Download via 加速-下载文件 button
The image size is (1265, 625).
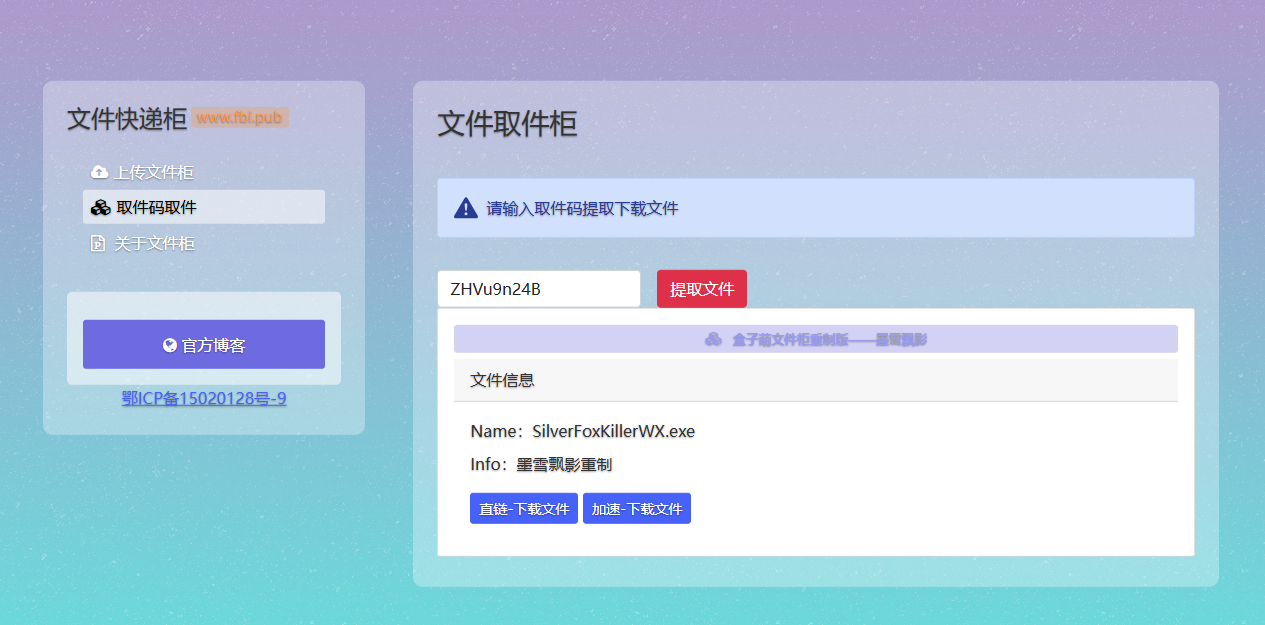click(x=636, y=509)
